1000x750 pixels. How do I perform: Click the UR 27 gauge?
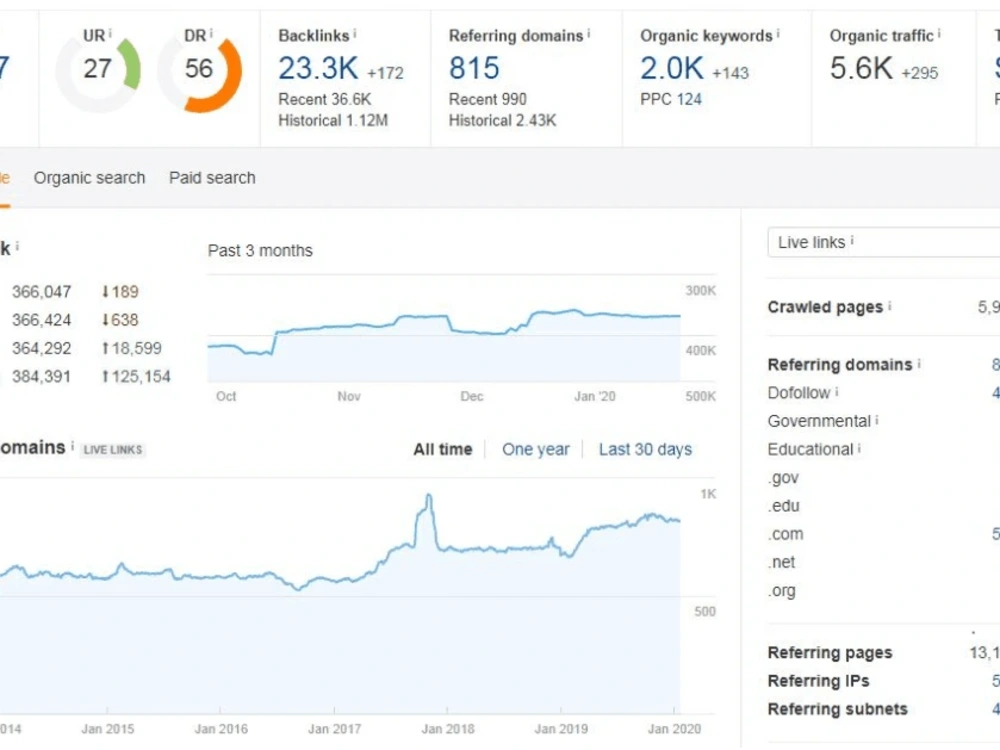pos(98,69)
